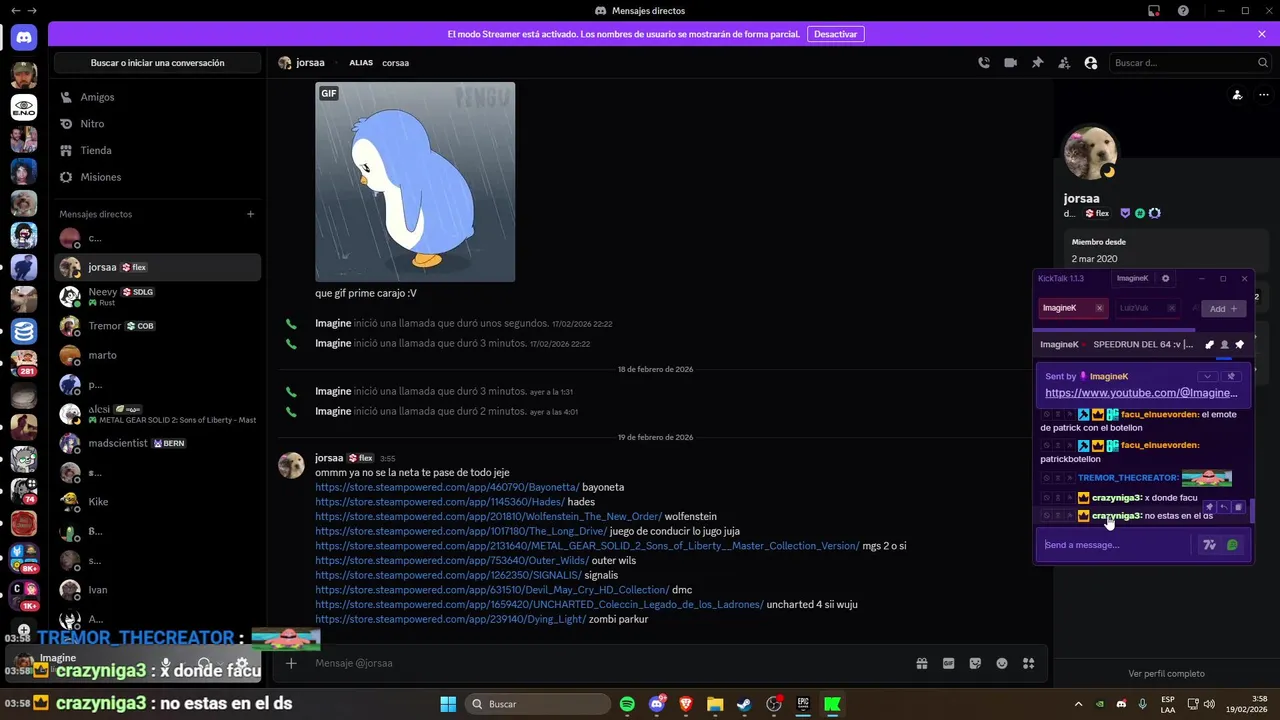This screenshot has height=720, width=1280.
Task: Create a new direct message with plus
Action: [x=250, y=214]
